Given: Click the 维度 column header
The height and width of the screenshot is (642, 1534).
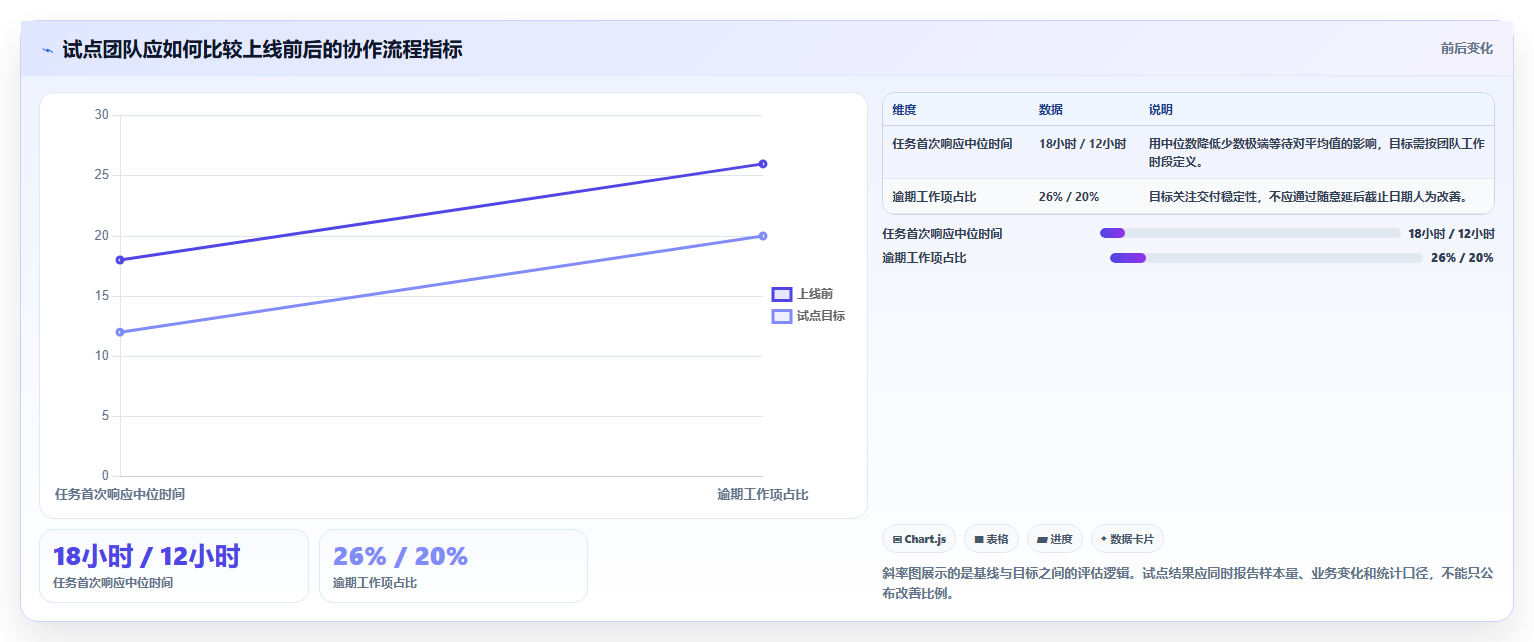Looking at the screenshot, I should tap(904, 110).
